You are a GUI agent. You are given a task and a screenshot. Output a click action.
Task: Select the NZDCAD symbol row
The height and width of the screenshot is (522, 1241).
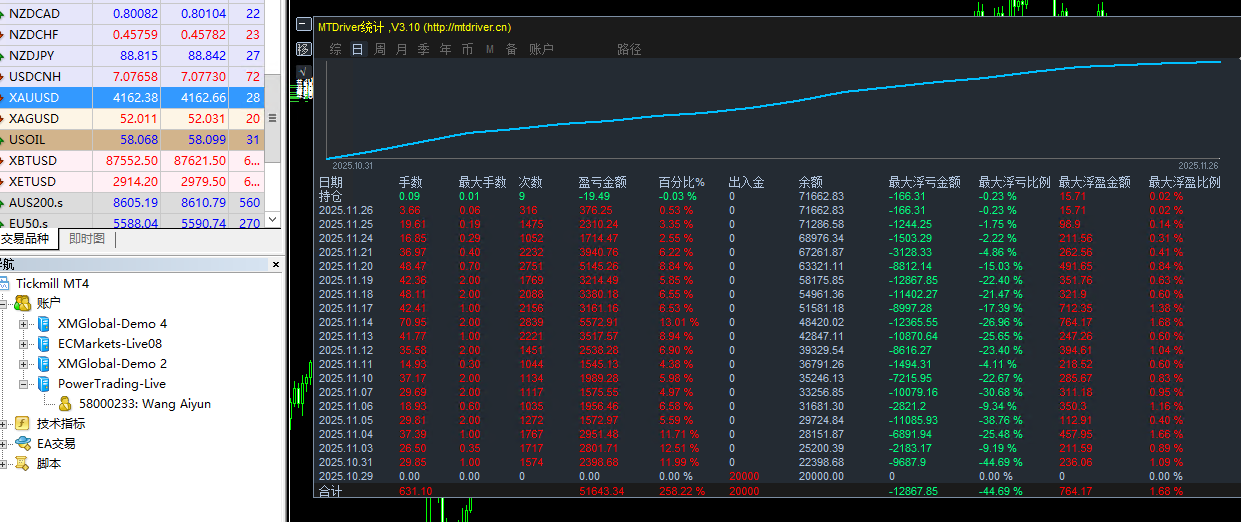pyautogui.click(x=132, y=14)
